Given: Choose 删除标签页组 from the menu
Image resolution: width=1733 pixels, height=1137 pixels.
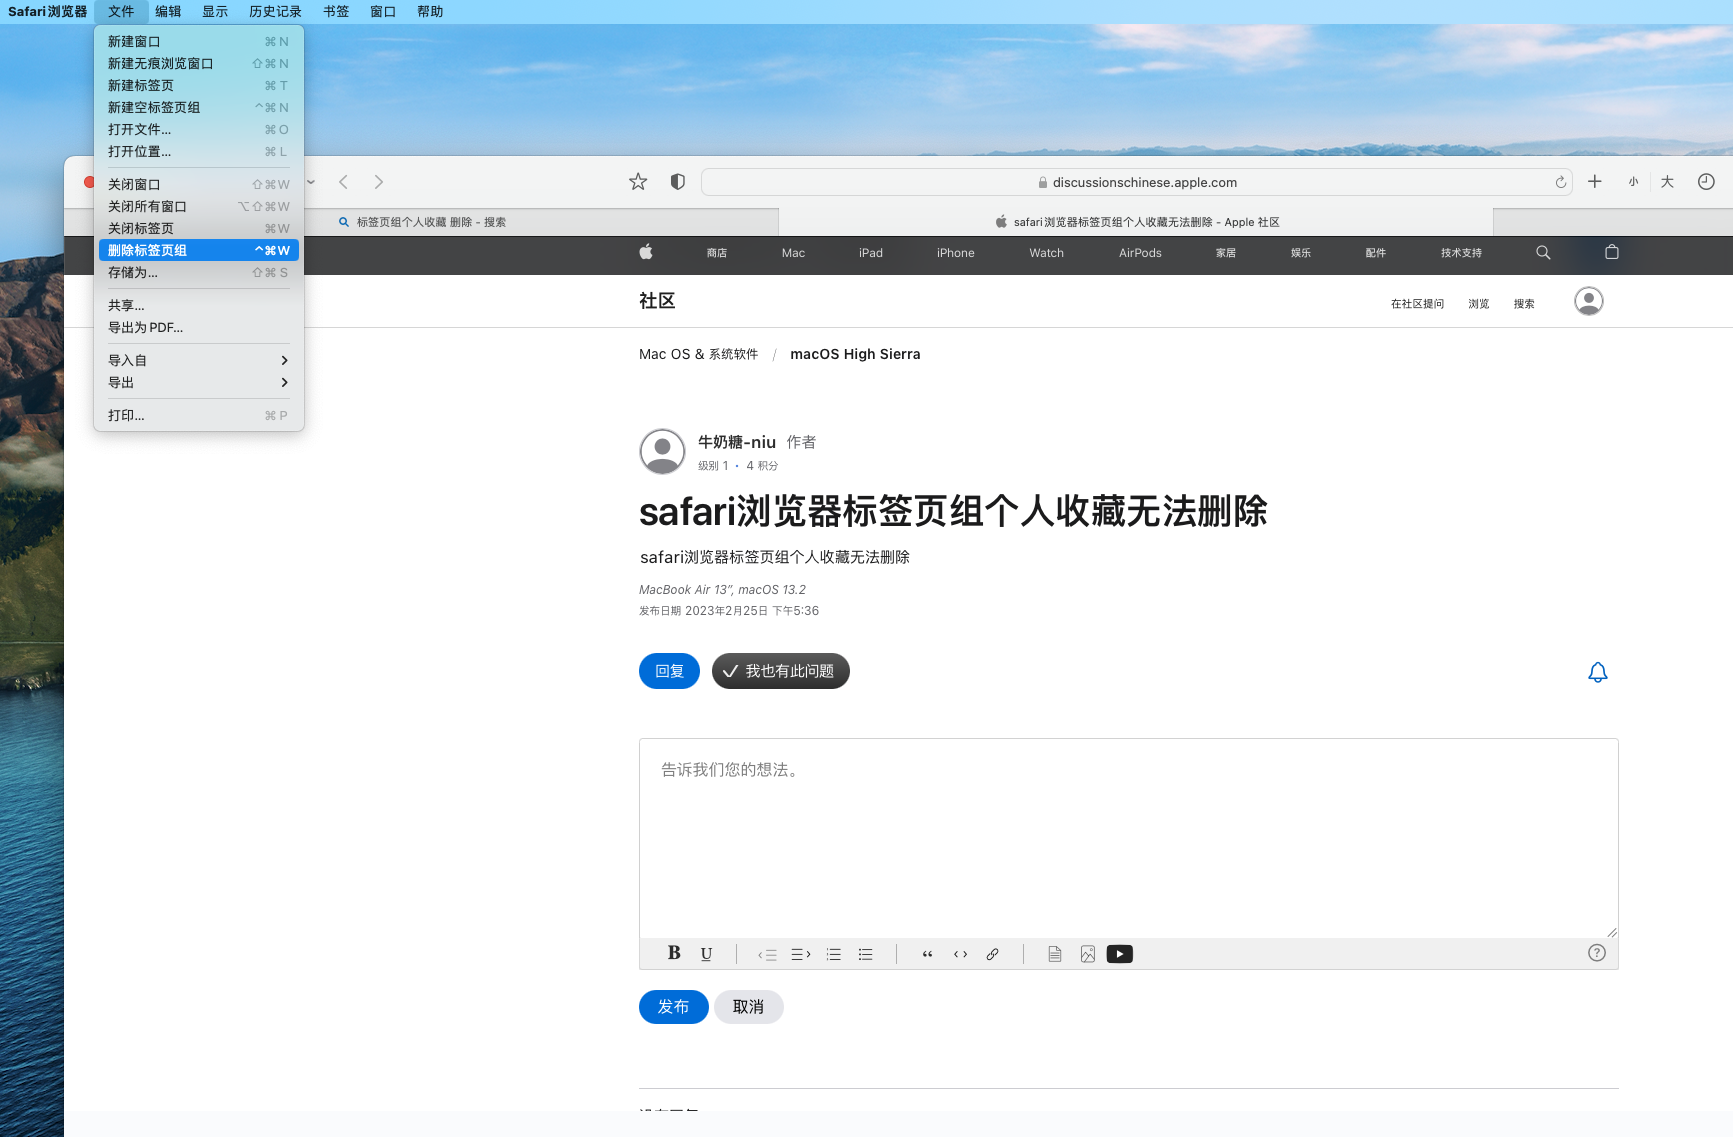Looking at the screenshot, I should (x=199, y=250).
